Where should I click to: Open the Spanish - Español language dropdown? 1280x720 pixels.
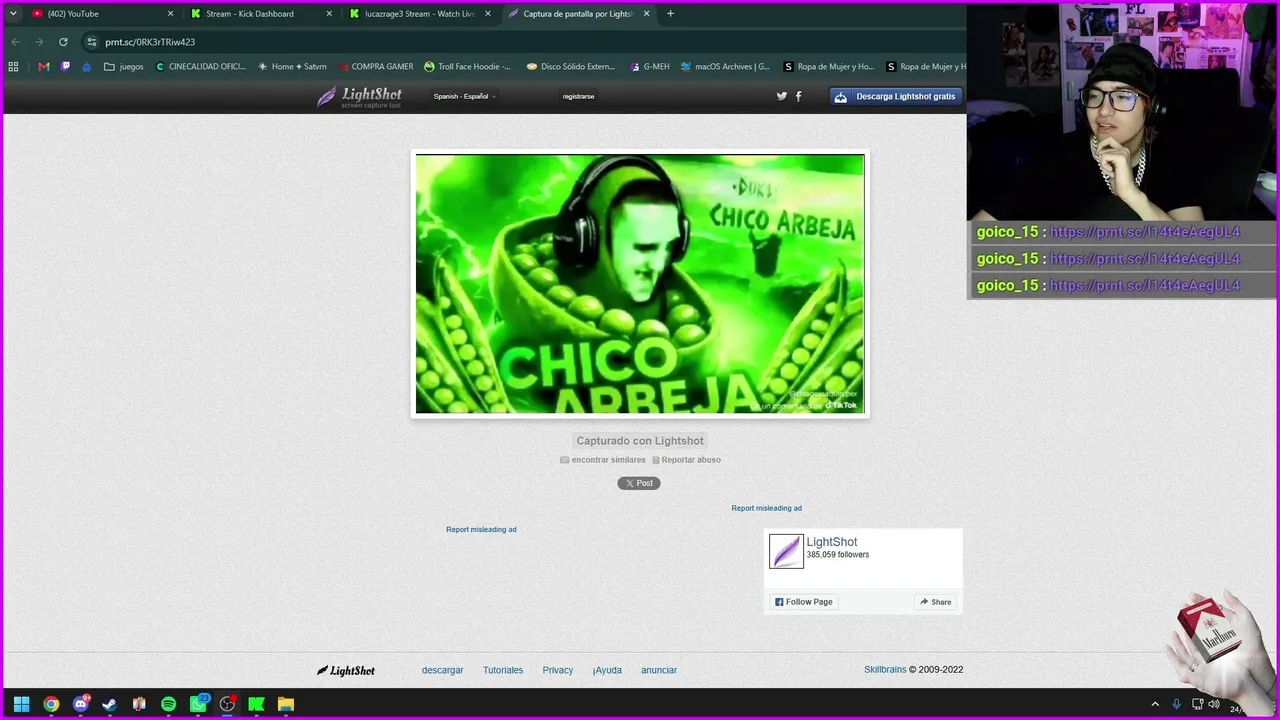464,96
